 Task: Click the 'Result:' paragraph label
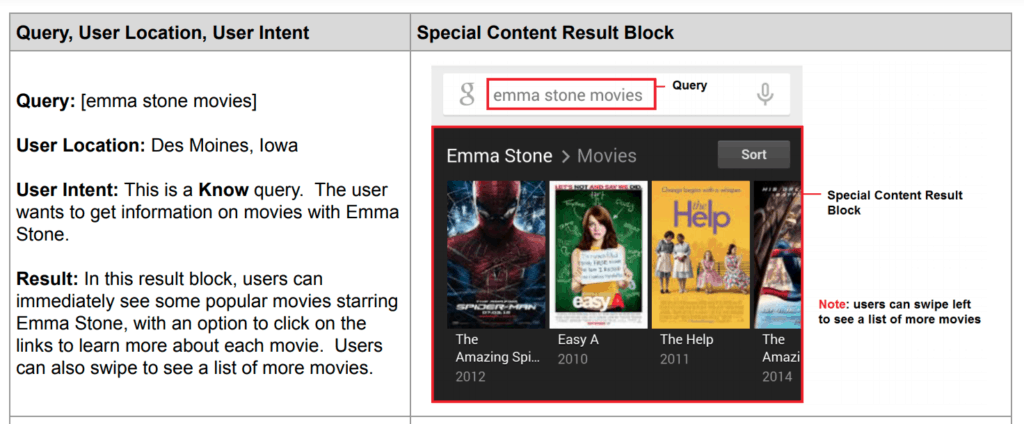47,279
